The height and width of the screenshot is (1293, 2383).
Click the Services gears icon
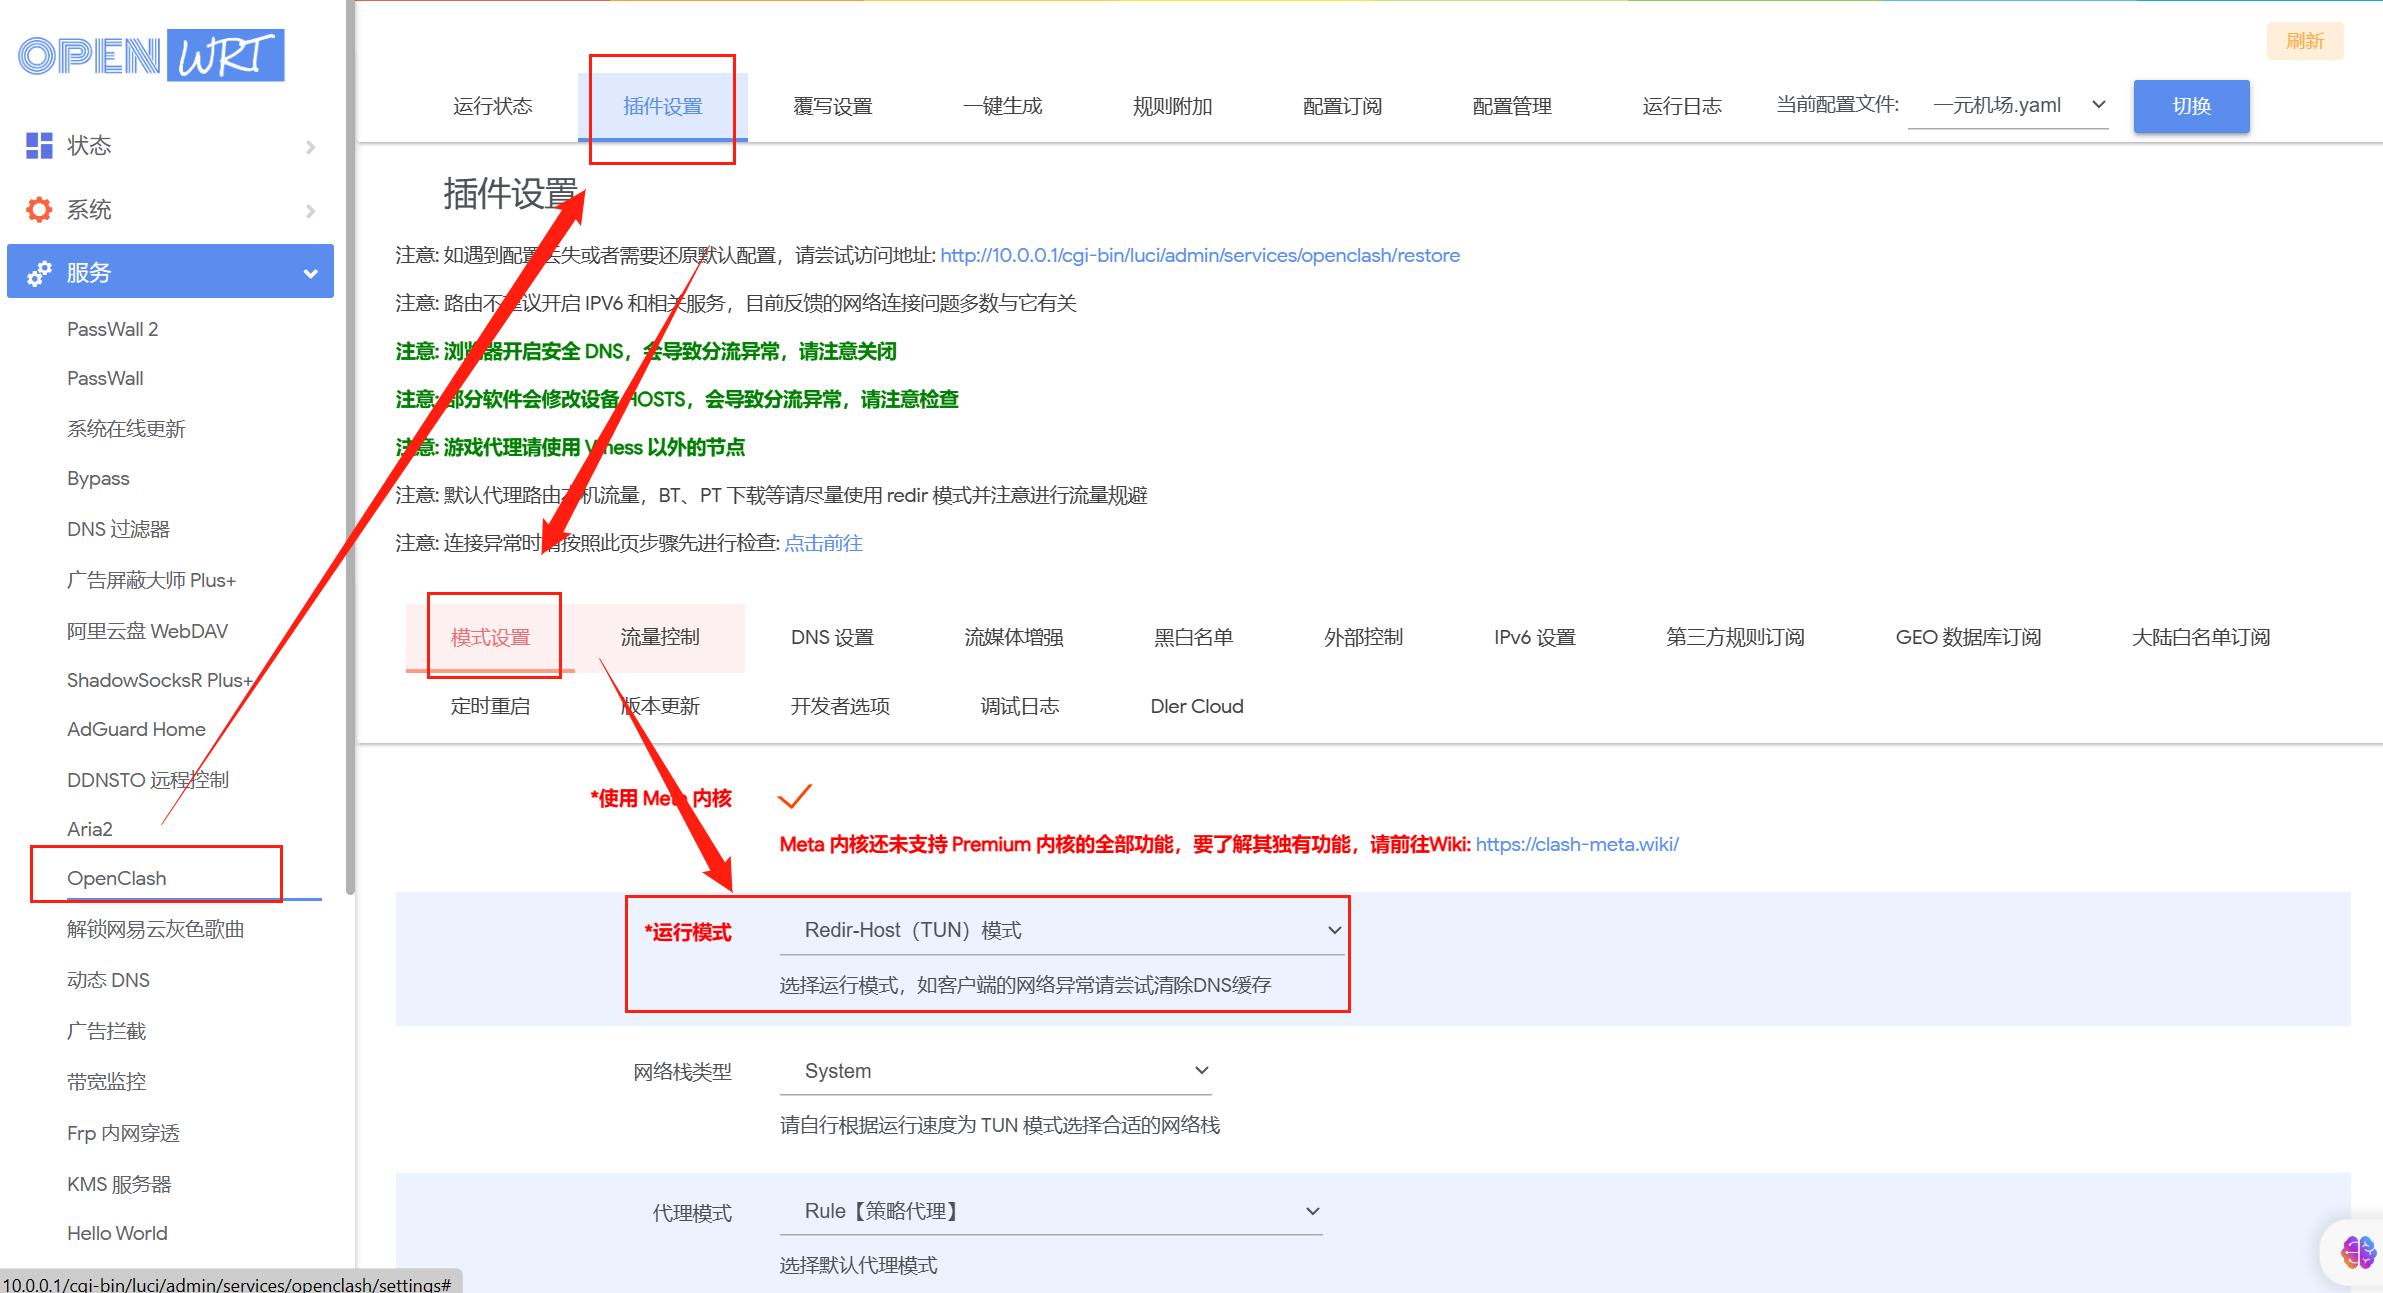pyautogui.click(x=39, y=273)
